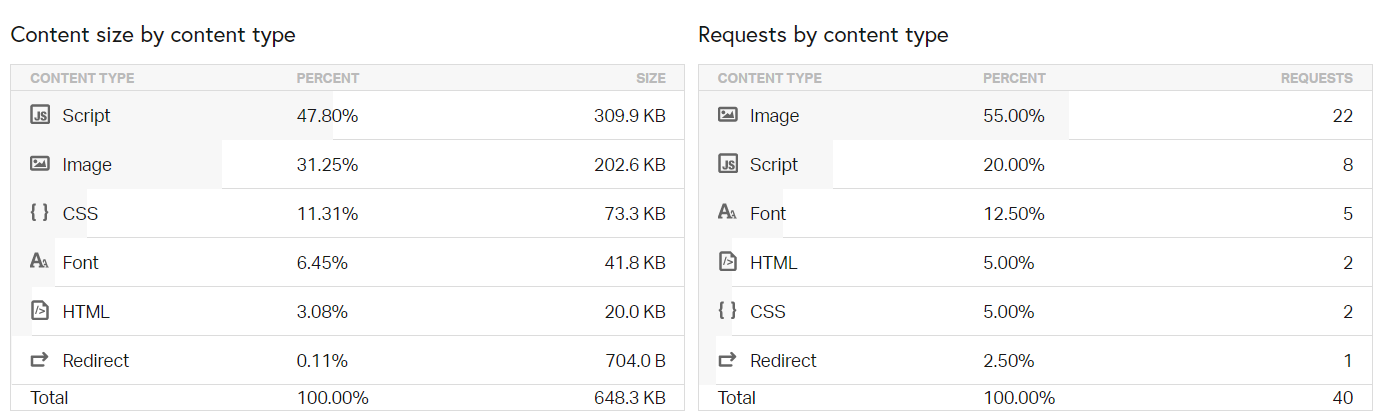Click the Image icon in requests table
Viewport: 1381px width, 416px height.
coord(728,115)
